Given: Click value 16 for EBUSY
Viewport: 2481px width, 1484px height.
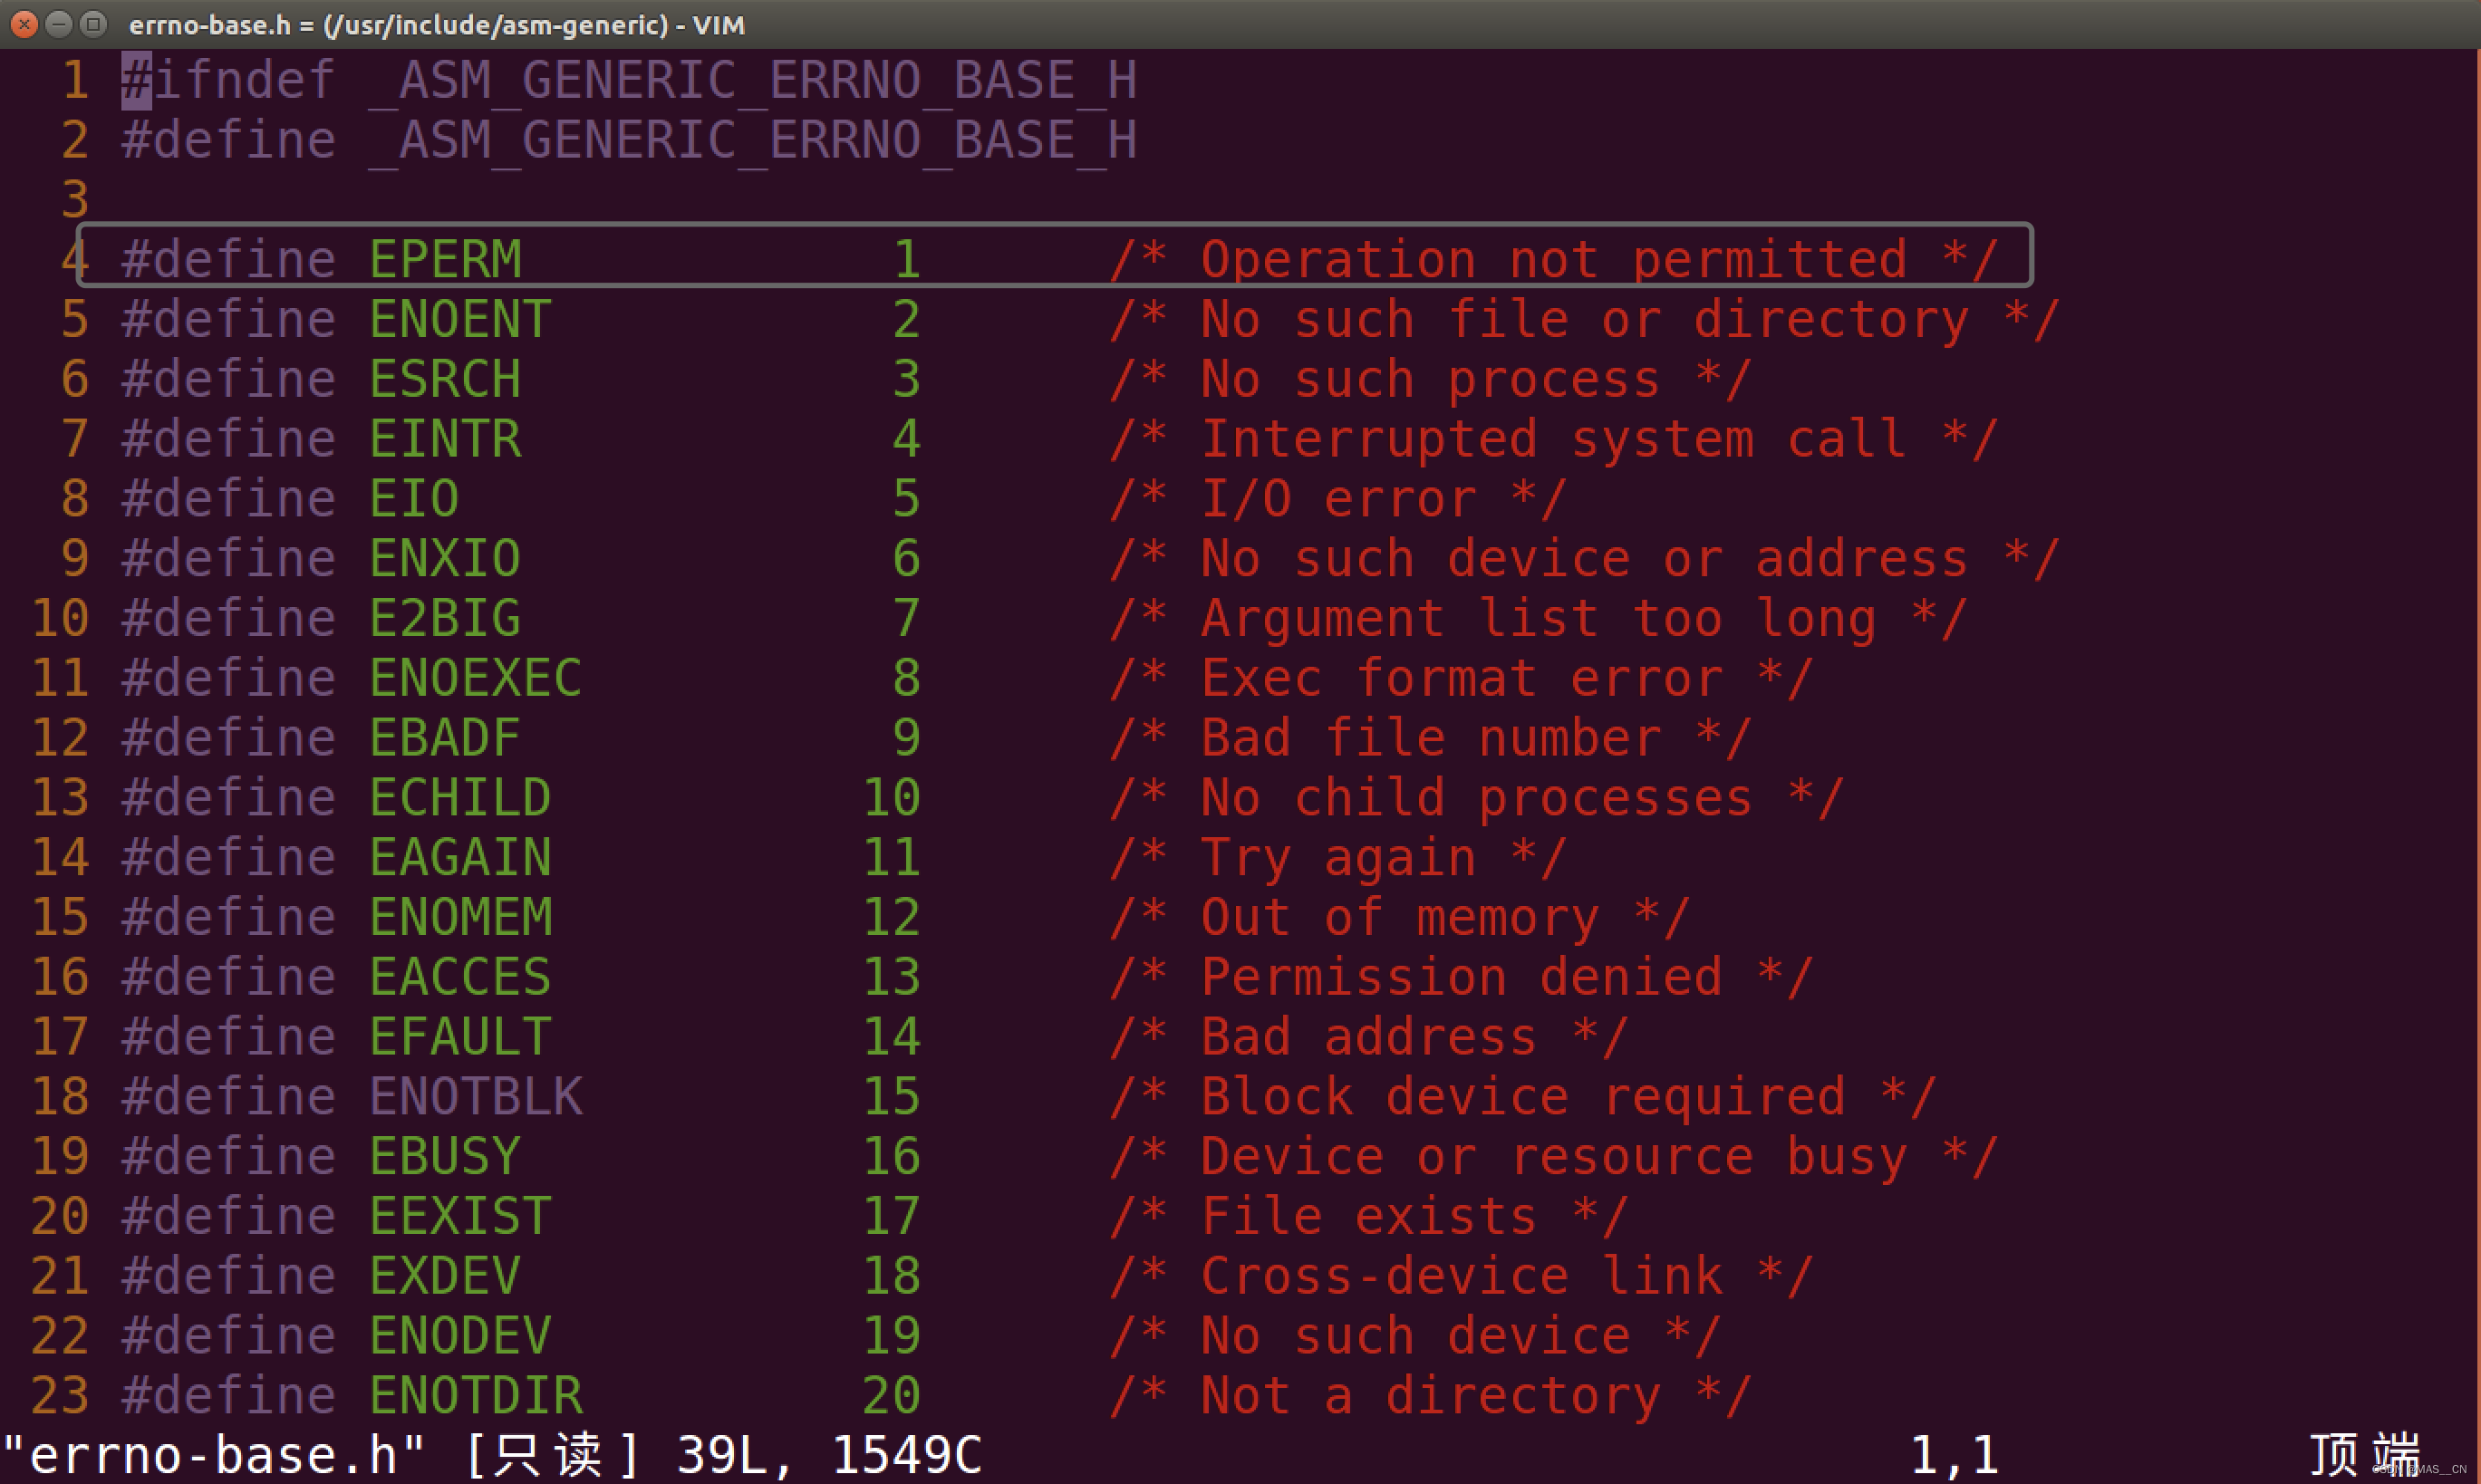Looking at the screenshot, I should [891, 1156].
